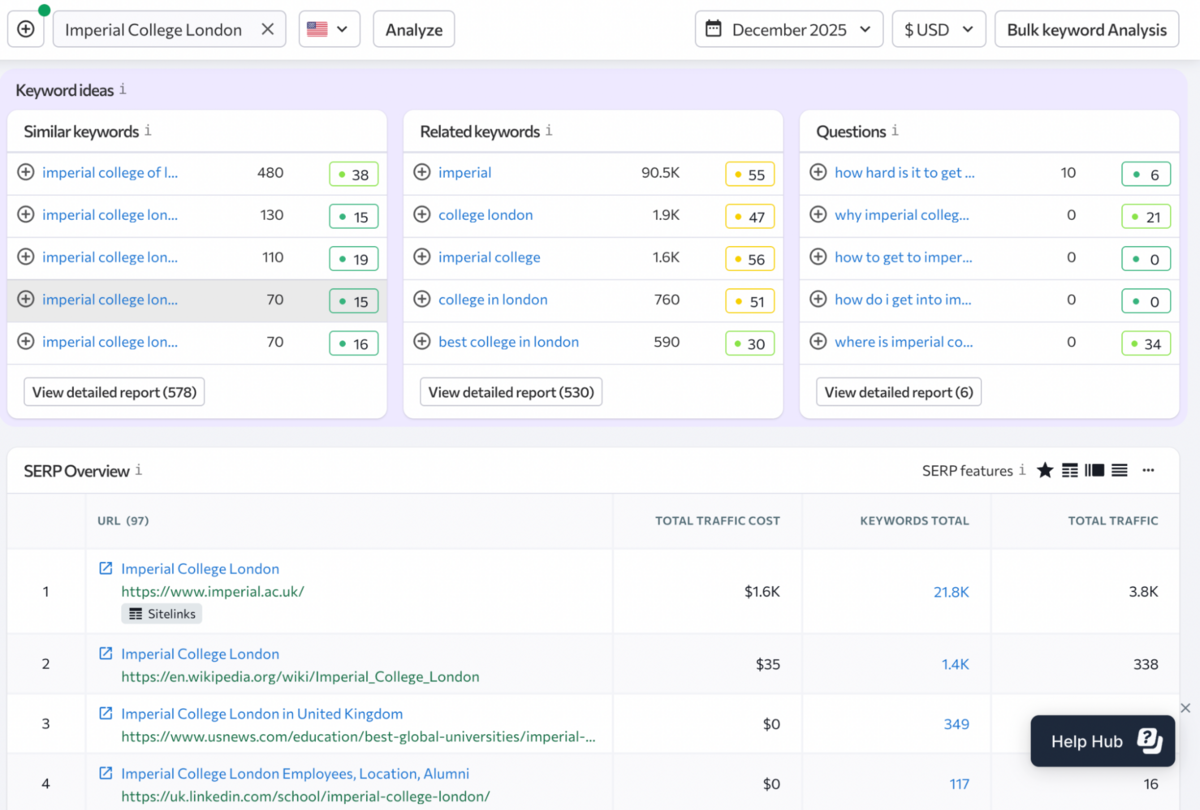Add 'imperial college' related keyword via plus icon
The width and height of the screenshot is (1200, 810).
click(422, 257)
